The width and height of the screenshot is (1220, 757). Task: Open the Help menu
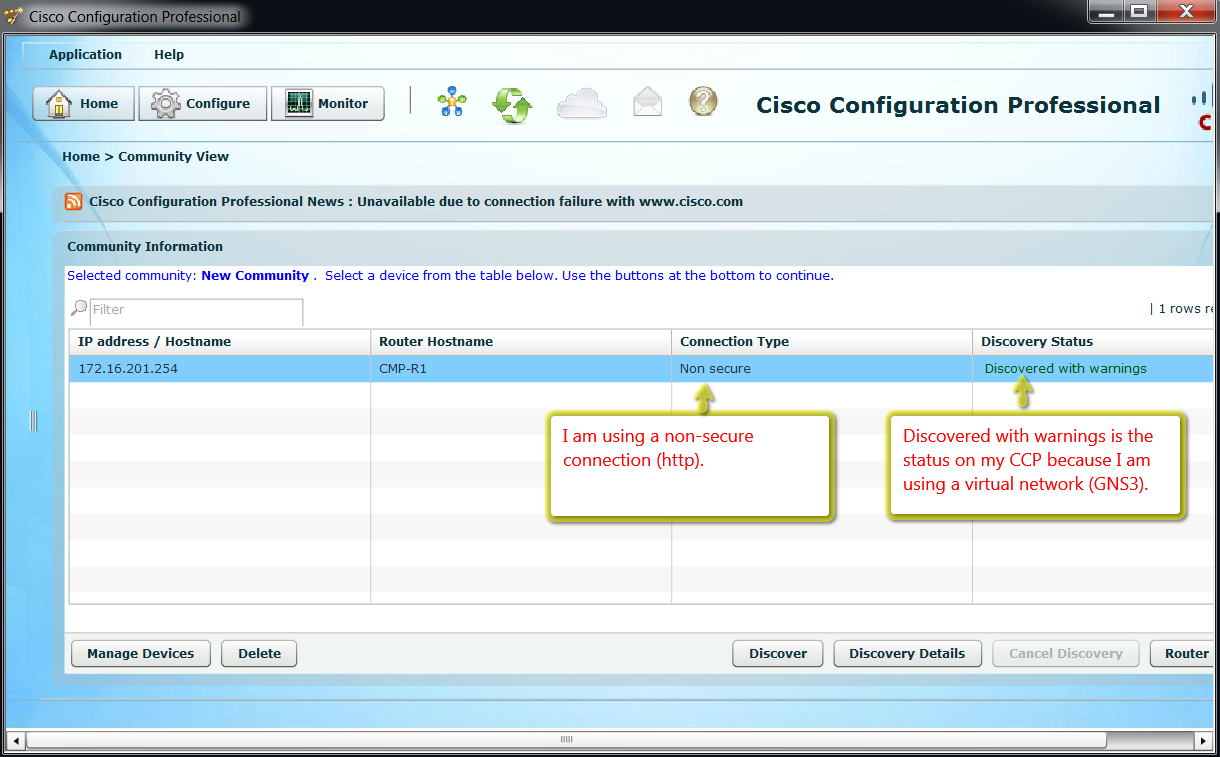(x=169, y=55)
